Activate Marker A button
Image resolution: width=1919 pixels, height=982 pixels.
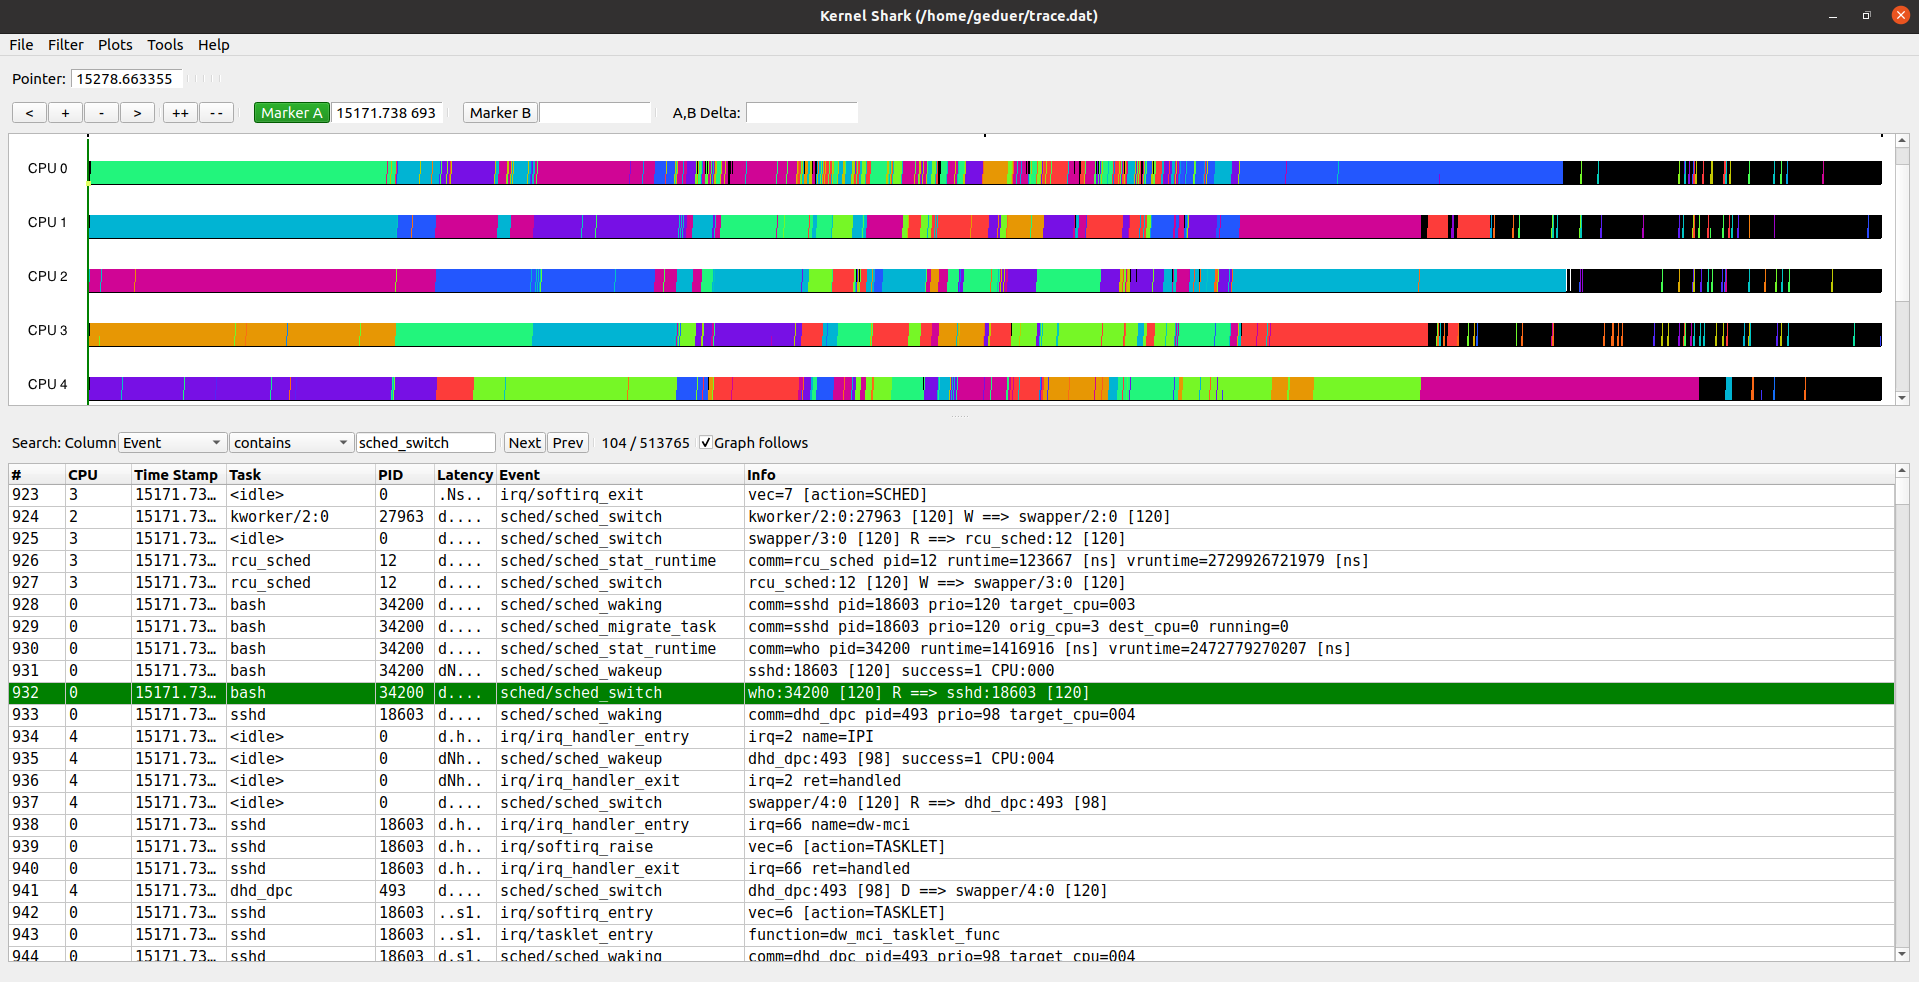(291, 113)
